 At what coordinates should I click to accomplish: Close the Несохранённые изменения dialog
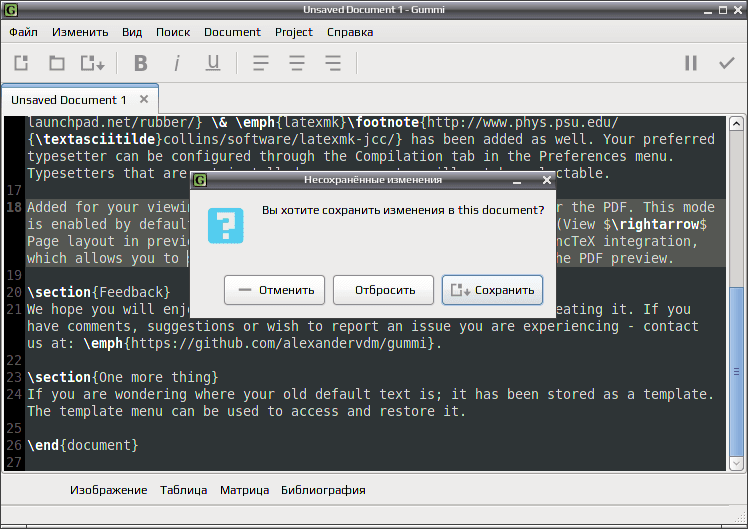click(x=547, y=180)
